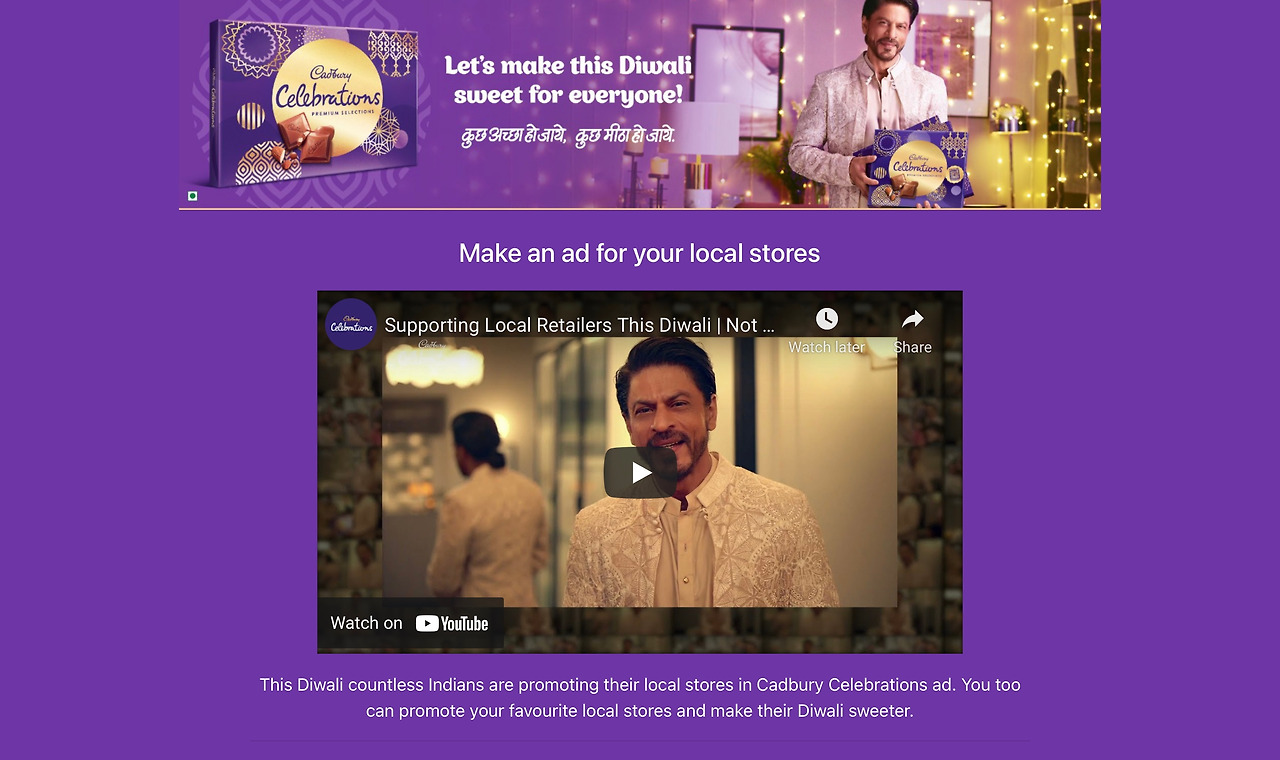Screen dimensions: 1280x760
Task: Open the video title 'Supporting Local Retailers This Diwali'
Action: (x=579, y=325)
